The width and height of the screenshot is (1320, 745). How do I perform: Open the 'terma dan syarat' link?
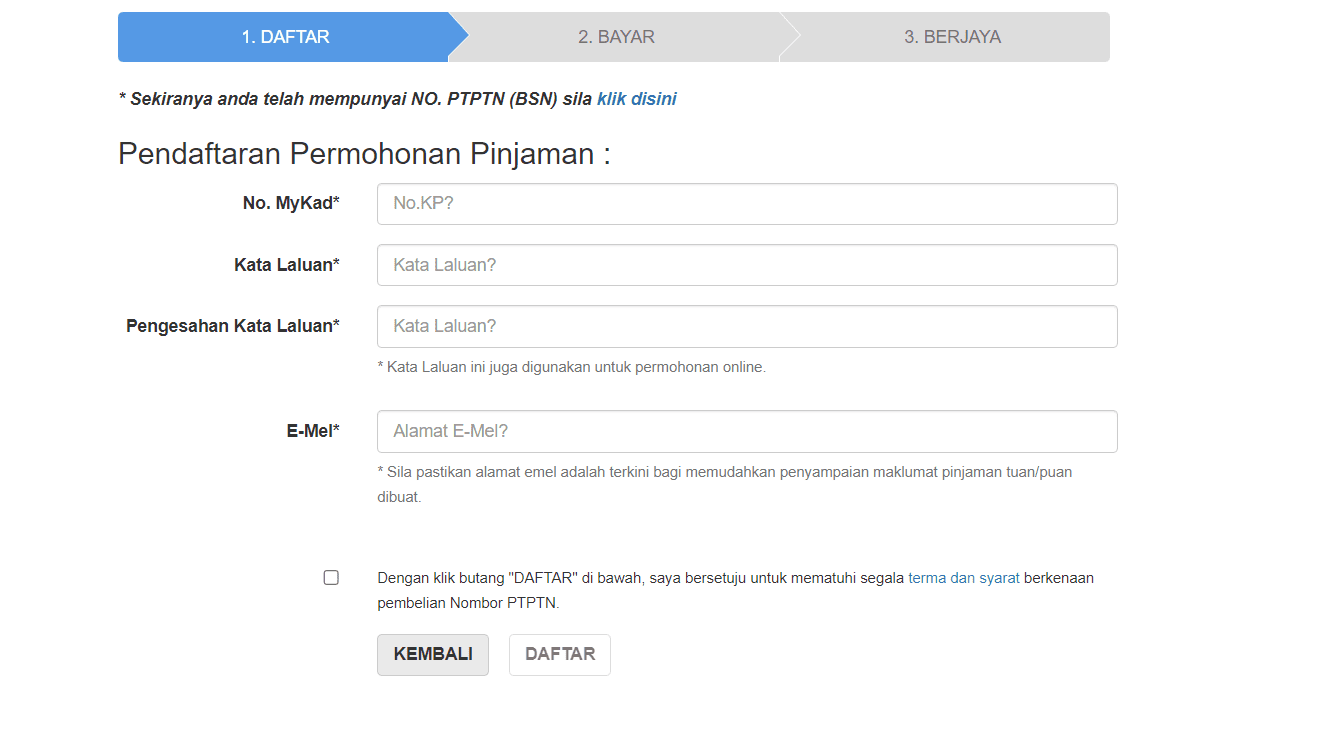tap(964, 578)
